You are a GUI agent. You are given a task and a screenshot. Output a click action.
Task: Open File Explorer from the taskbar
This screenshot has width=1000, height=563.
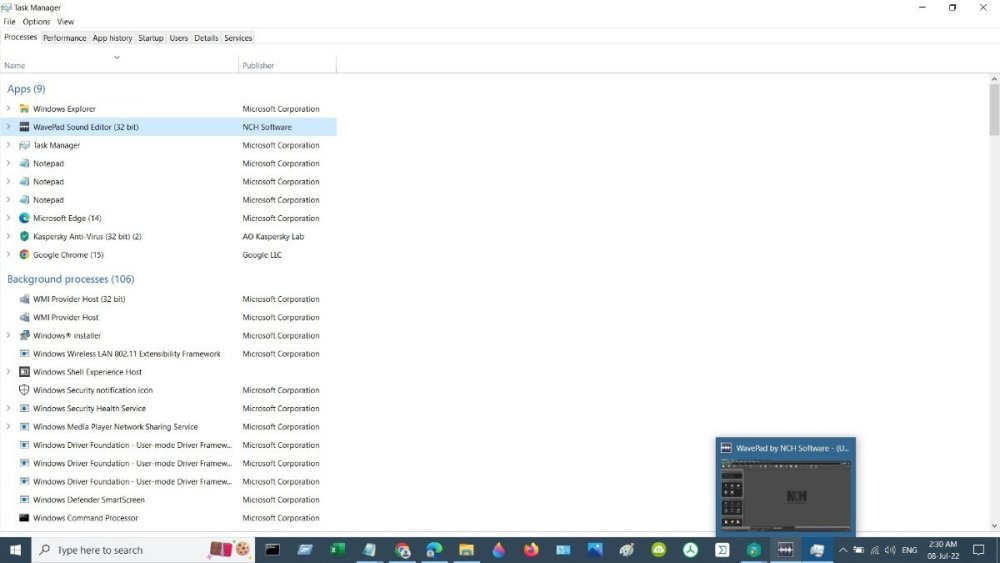click(466, 550)
